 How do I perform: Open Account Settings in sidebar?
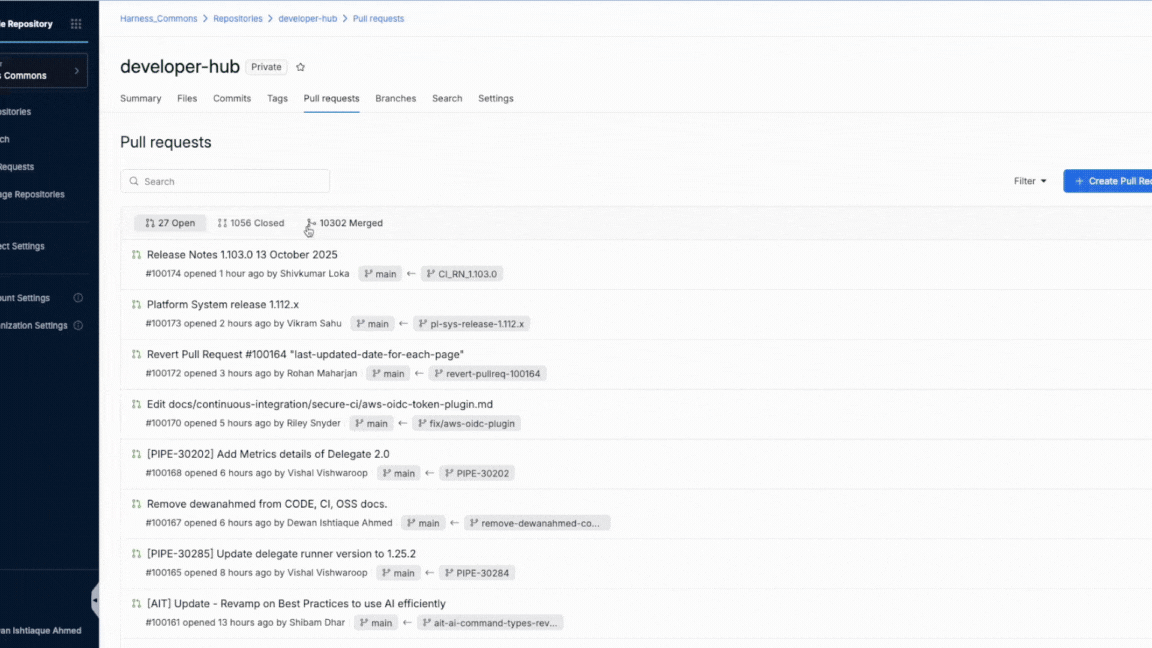pyautogui.click(x=26, y=298)
